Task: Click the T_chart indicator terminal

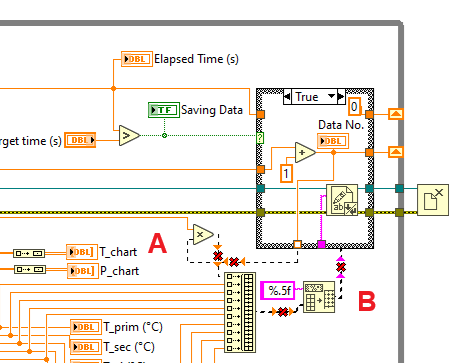Action: tap(82, 252)
